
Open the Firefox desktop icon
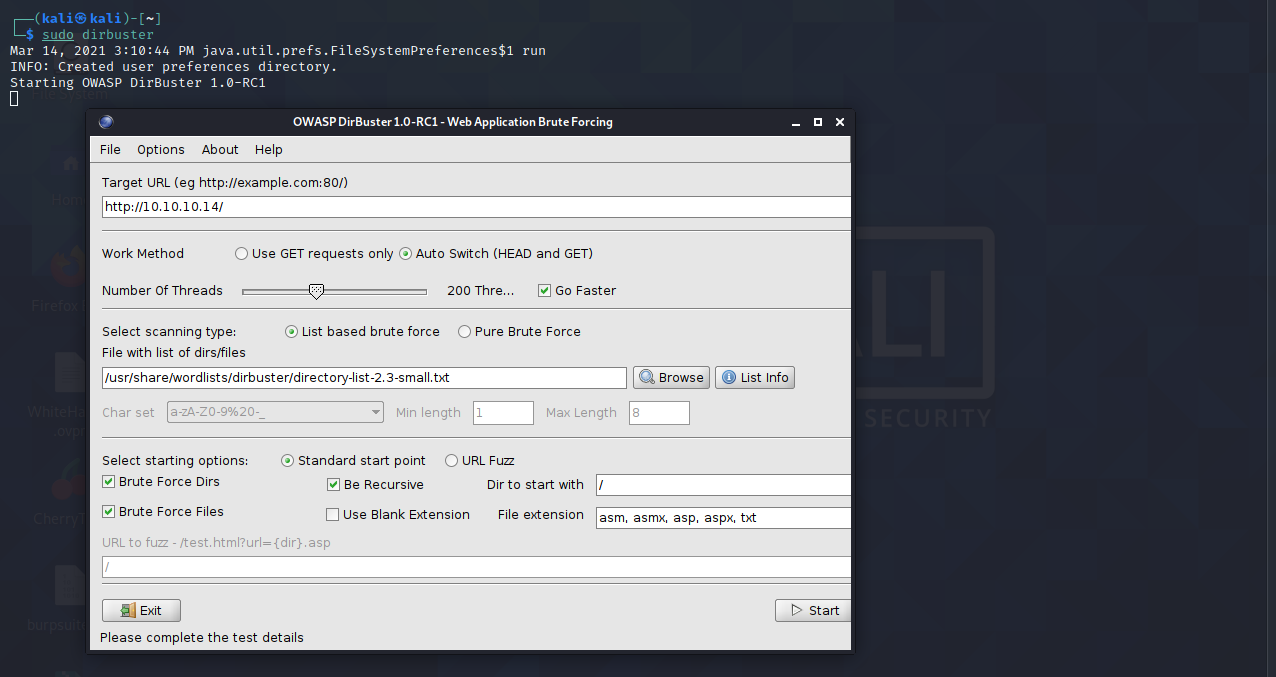[70, 268]
